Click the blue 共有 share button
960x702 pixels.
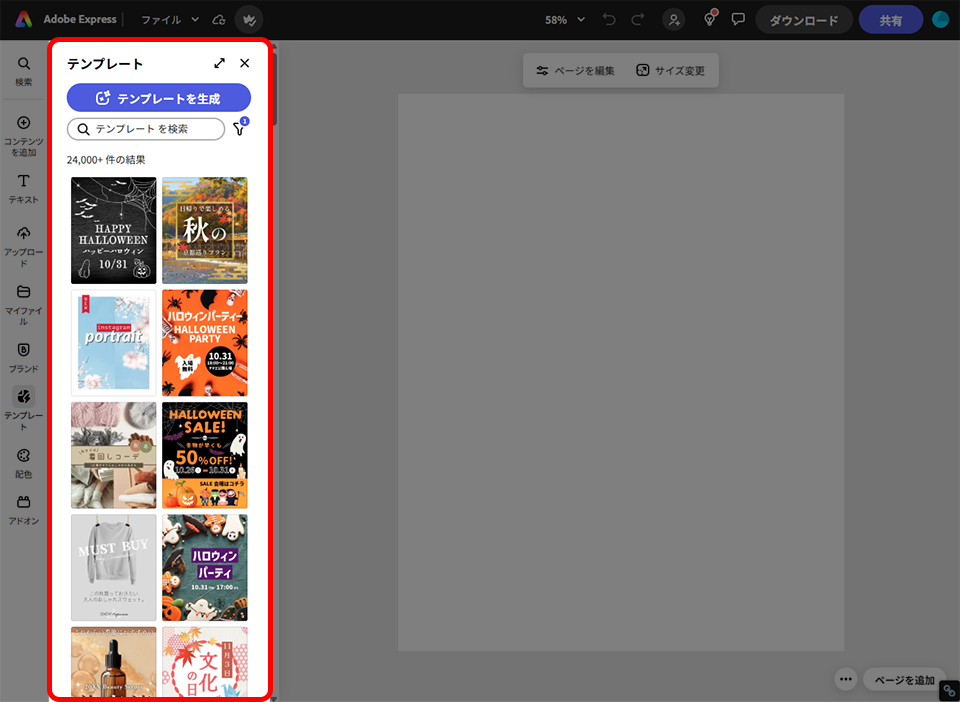890,20
